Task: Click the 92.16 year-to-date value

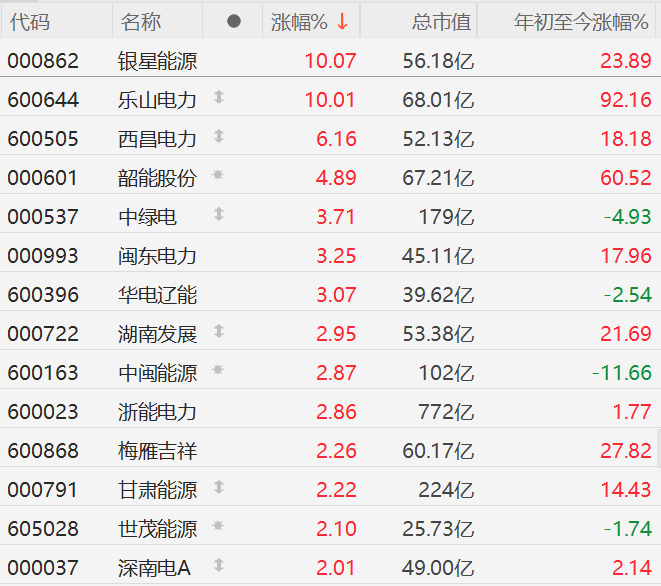Action: (626, 100)
